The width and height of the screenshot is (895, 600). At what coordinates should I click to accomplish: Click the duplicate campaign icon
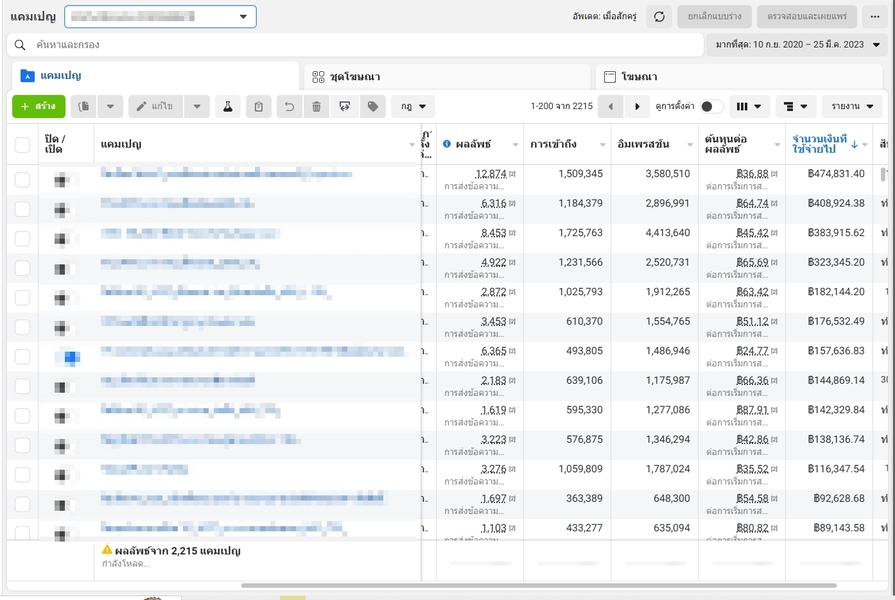(x=85, y=106)
